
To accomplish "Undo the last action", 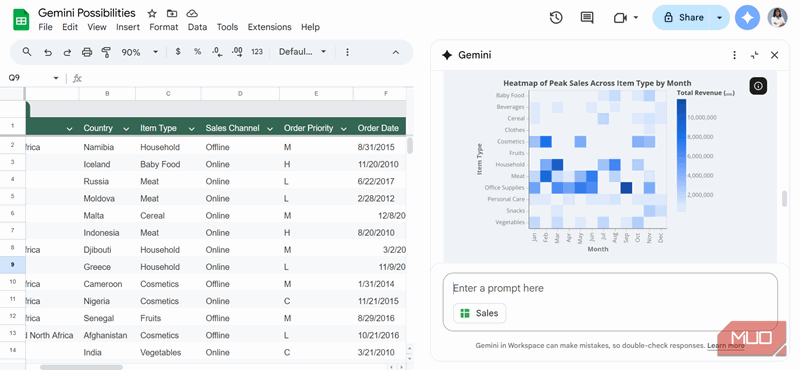I will [x=48, y=52].
